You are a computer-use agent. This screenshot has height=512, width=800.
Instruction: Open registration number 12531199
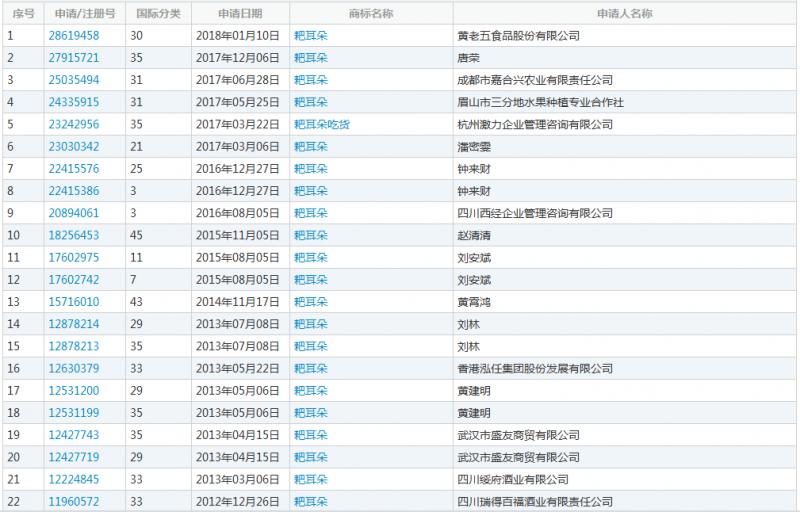click(x=73, y=413)
